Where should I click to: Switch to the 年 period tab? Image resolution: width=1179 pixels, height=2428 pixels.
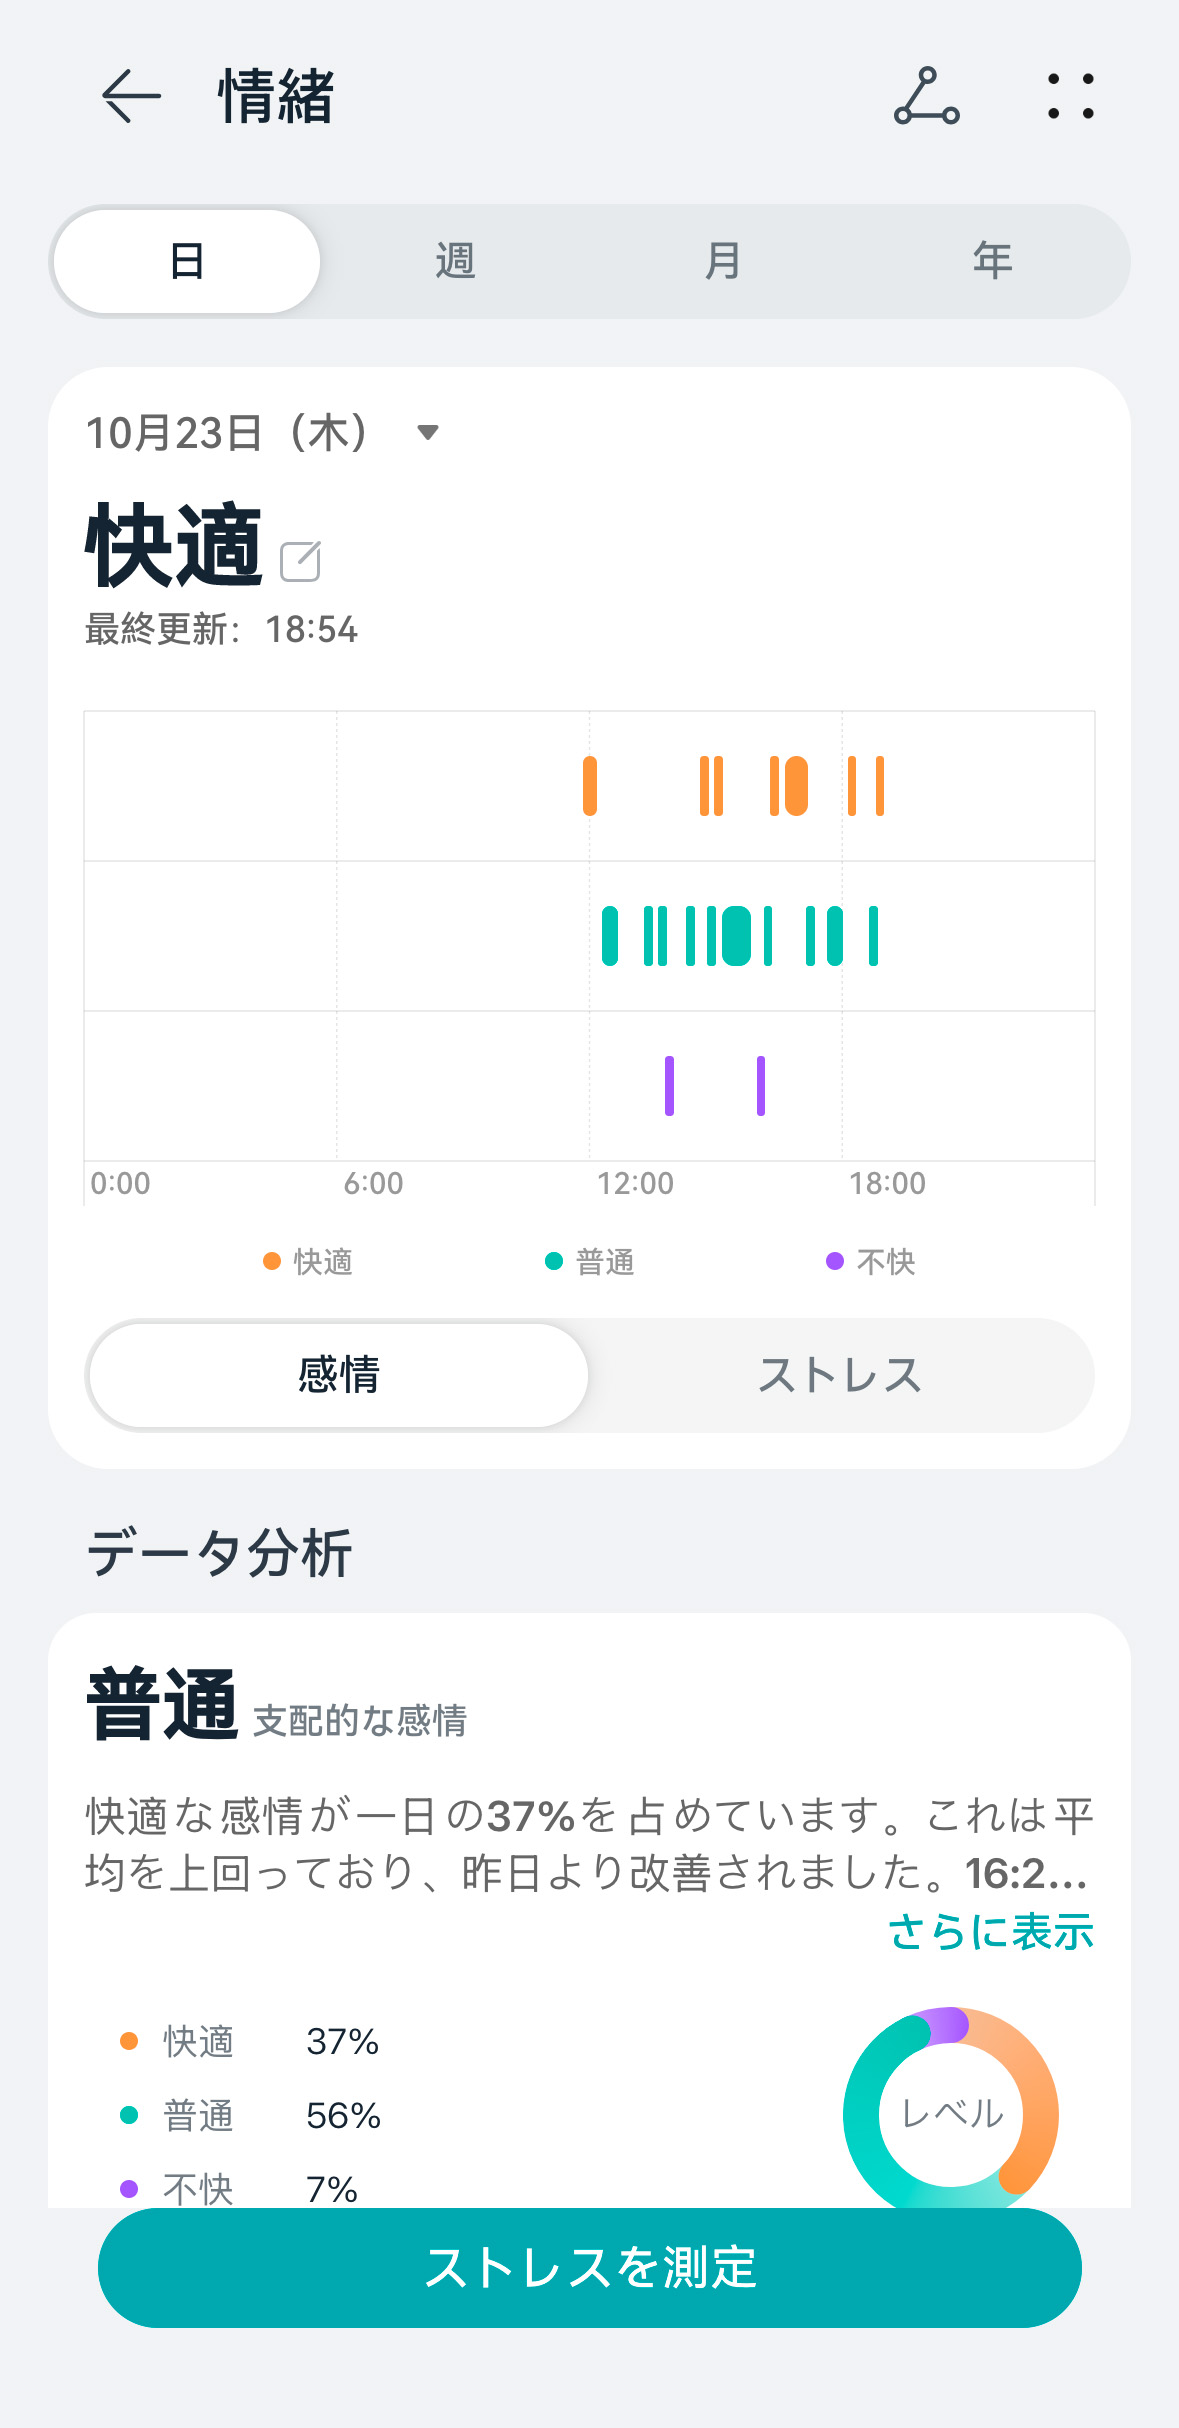click(992, 261)
